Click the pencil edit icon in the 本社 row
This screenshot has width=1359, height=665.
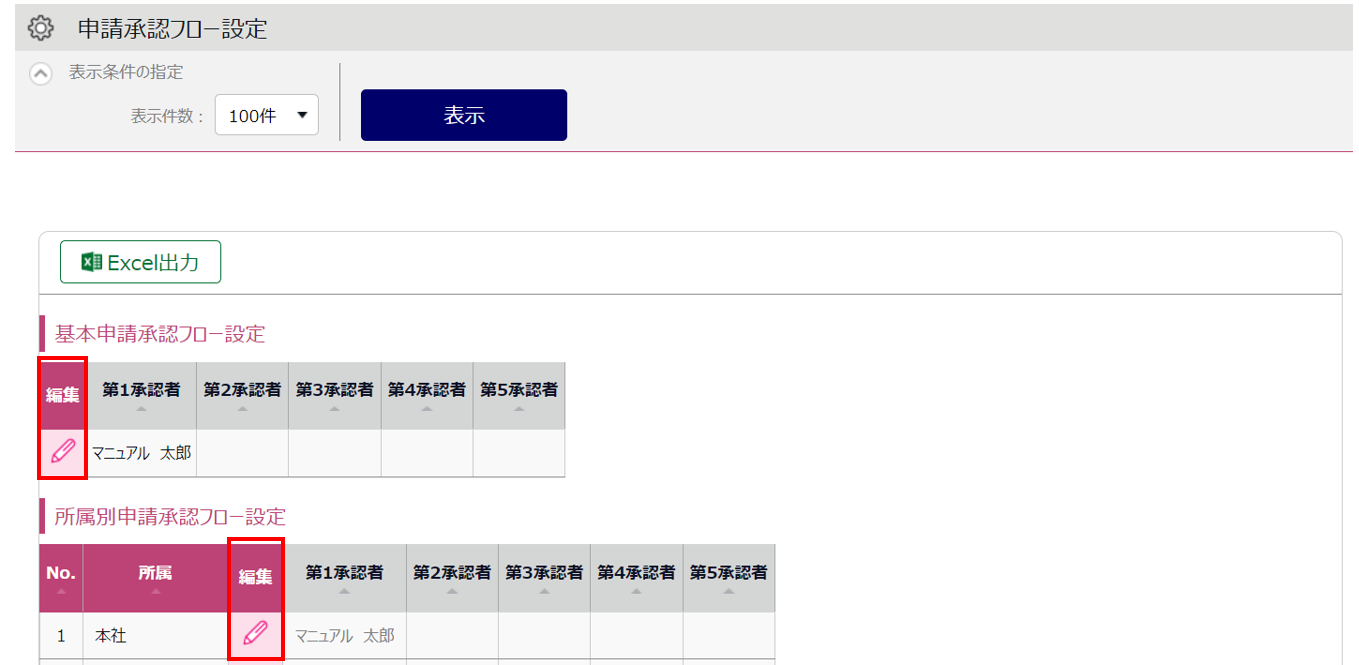tap(256, 634)
